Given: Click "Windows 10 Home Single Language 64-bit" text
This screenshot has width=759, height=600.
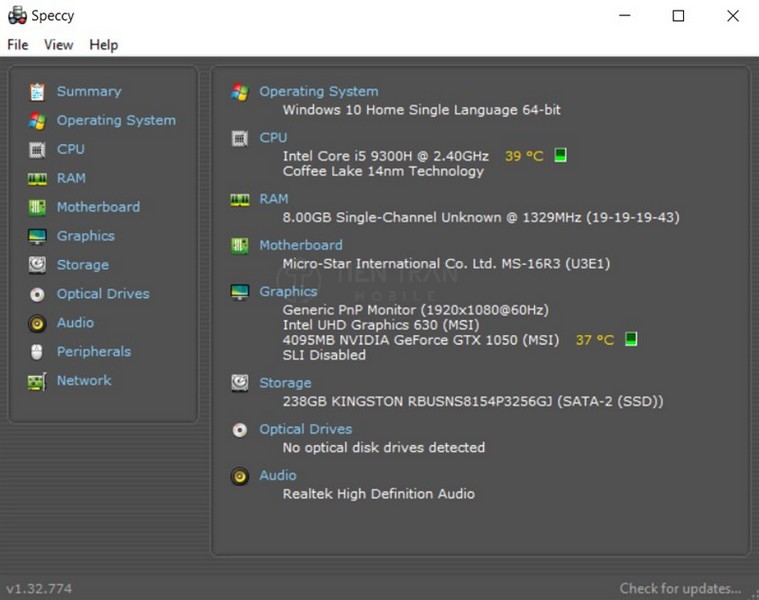Looking at the screenshot, I should click(x=422, y=110).
